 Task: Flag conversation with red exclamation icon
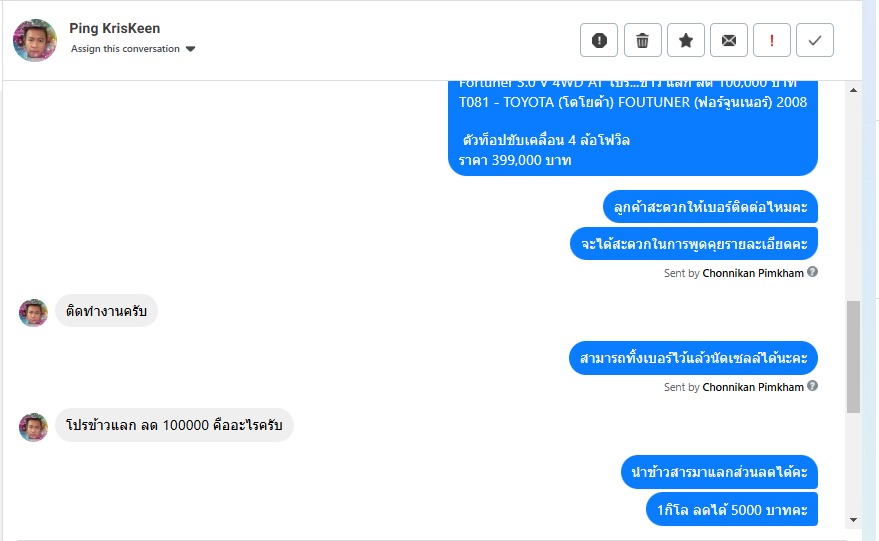tap(772, 40)
